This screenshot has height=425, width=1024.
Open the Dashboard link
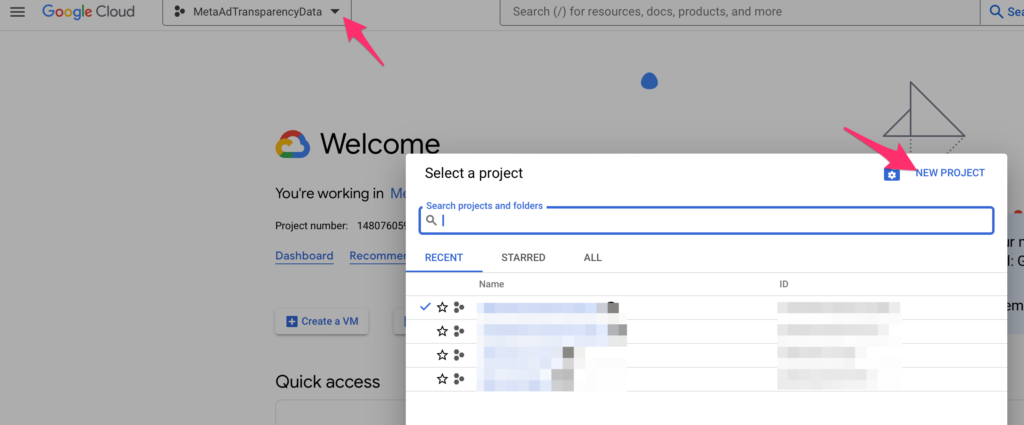[x=304, y=256]
